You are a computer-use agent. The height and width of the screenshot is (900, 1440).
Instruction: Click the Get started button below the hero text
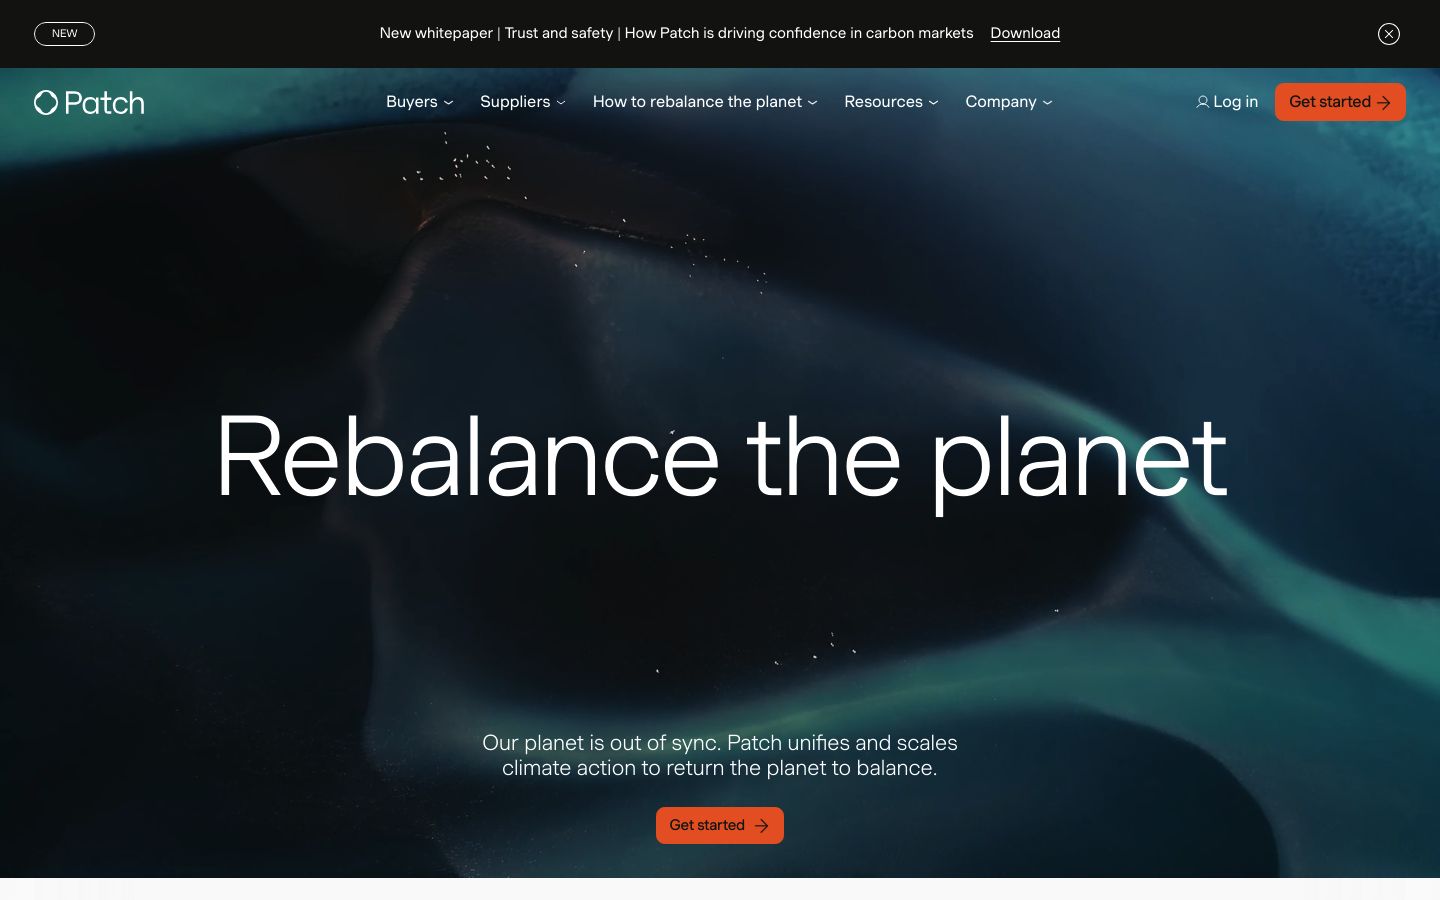click(x=720, y=826)
